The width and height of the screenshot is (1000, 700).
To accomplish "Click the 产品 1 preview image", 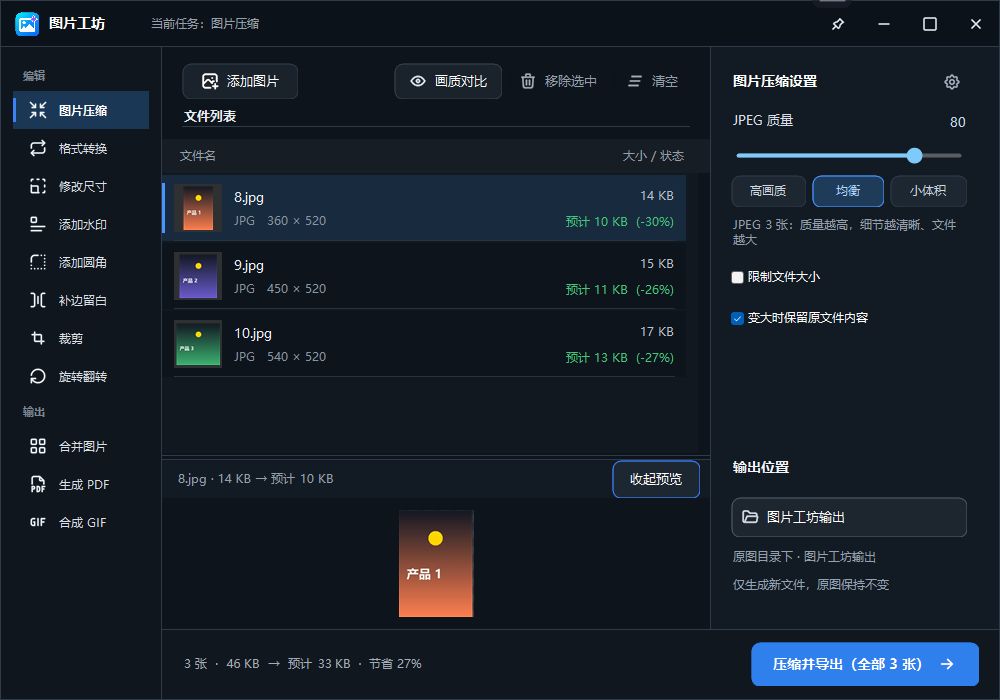I will point(436,564).
